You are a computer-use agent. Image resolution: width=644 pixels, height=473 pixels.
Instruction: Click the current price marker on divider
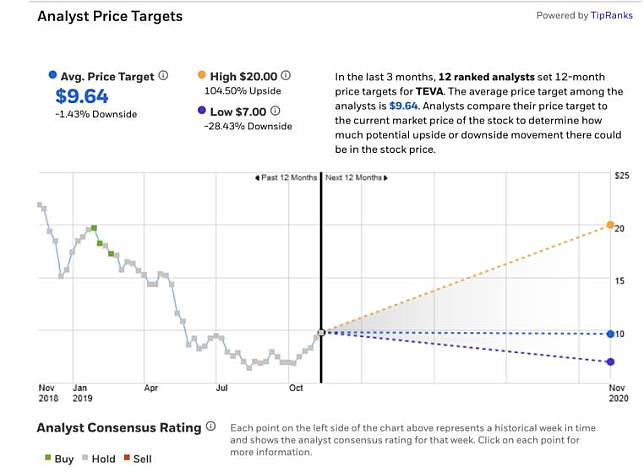pyautogui.click(x=321, y=332)
